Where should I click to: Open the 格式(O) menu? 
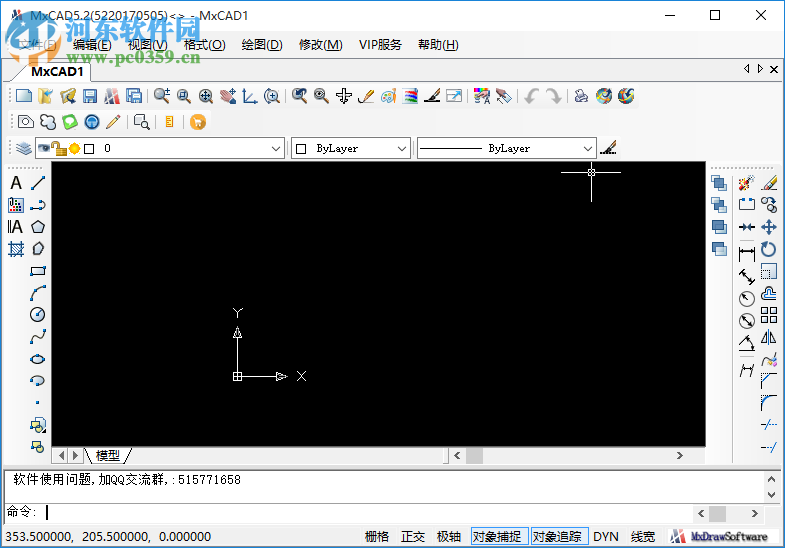click(x=204, y=45)
